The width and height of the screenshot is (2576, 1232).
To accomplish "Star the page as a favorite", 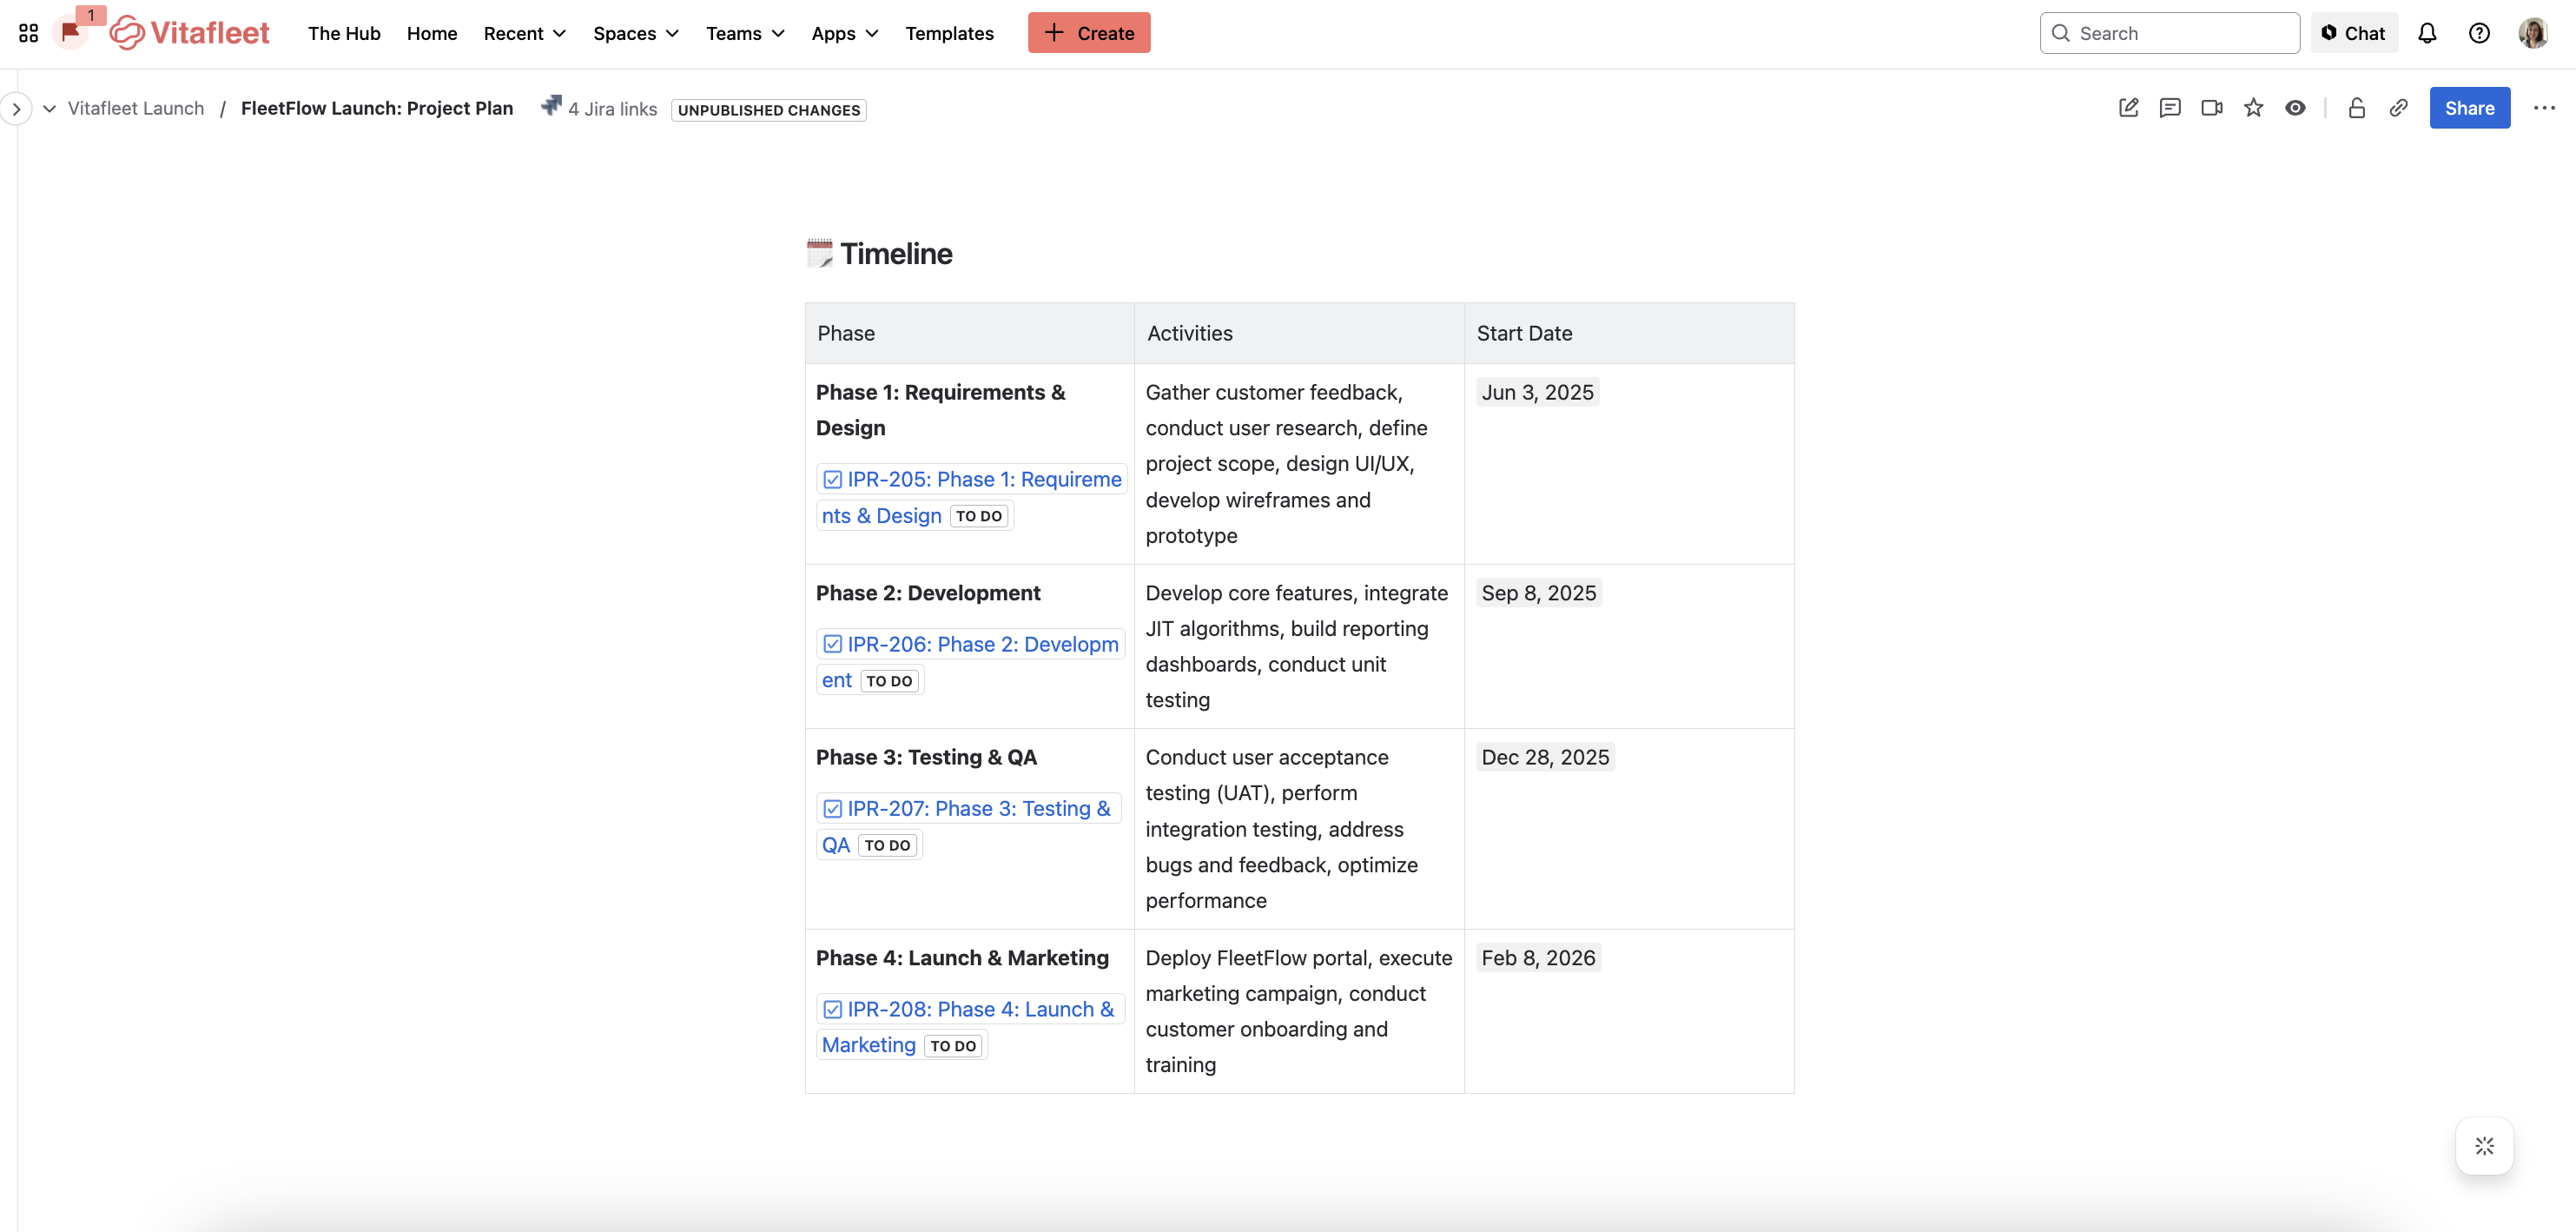I will [x=2254, y=108].
